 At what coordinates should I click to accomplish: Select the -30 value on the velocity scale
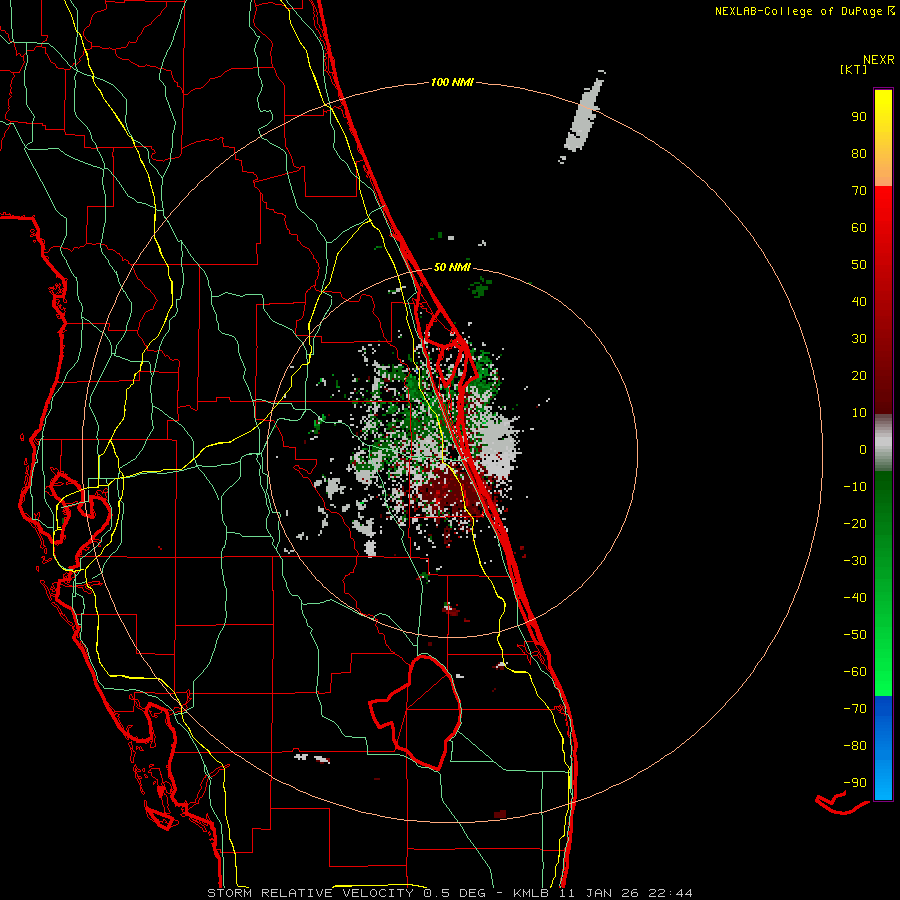point(855,561)
